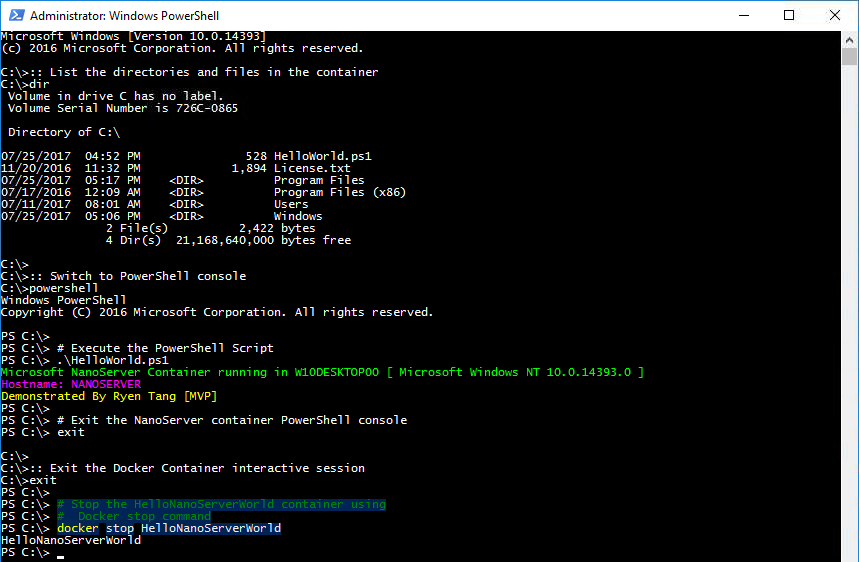Click the vertical scrollbar thumb

tap(849, 56)
